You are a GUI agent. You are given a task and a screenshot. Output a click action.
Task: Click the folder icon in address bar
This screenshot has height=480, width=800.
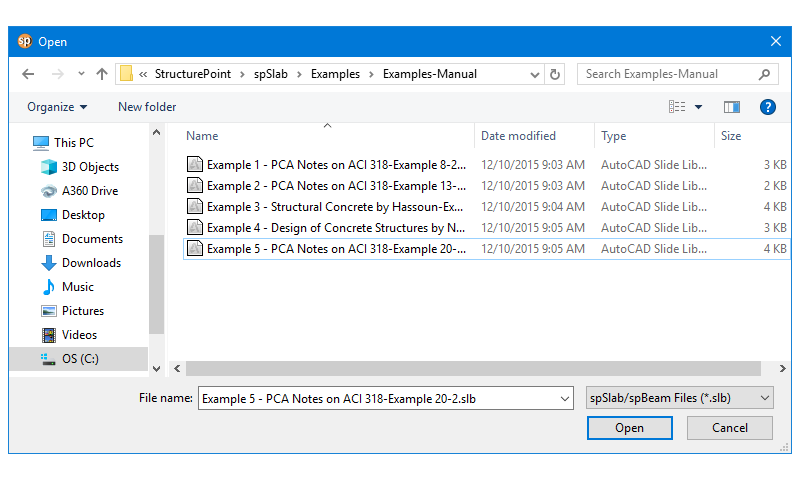click(x=126, y=74)
